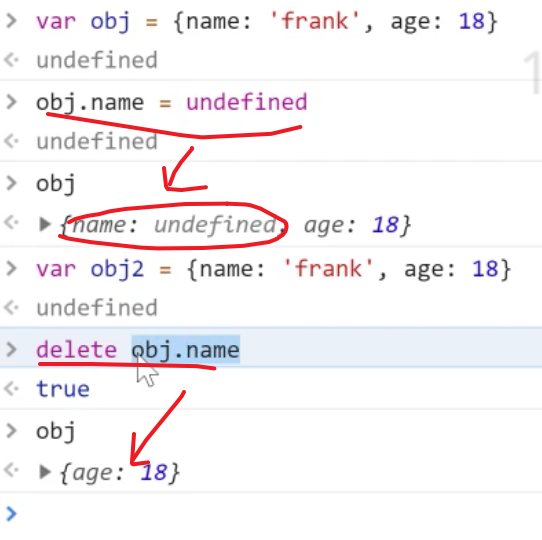Expand the {age: 18} object output
542x540 pixels.
[x=45, y=472]
